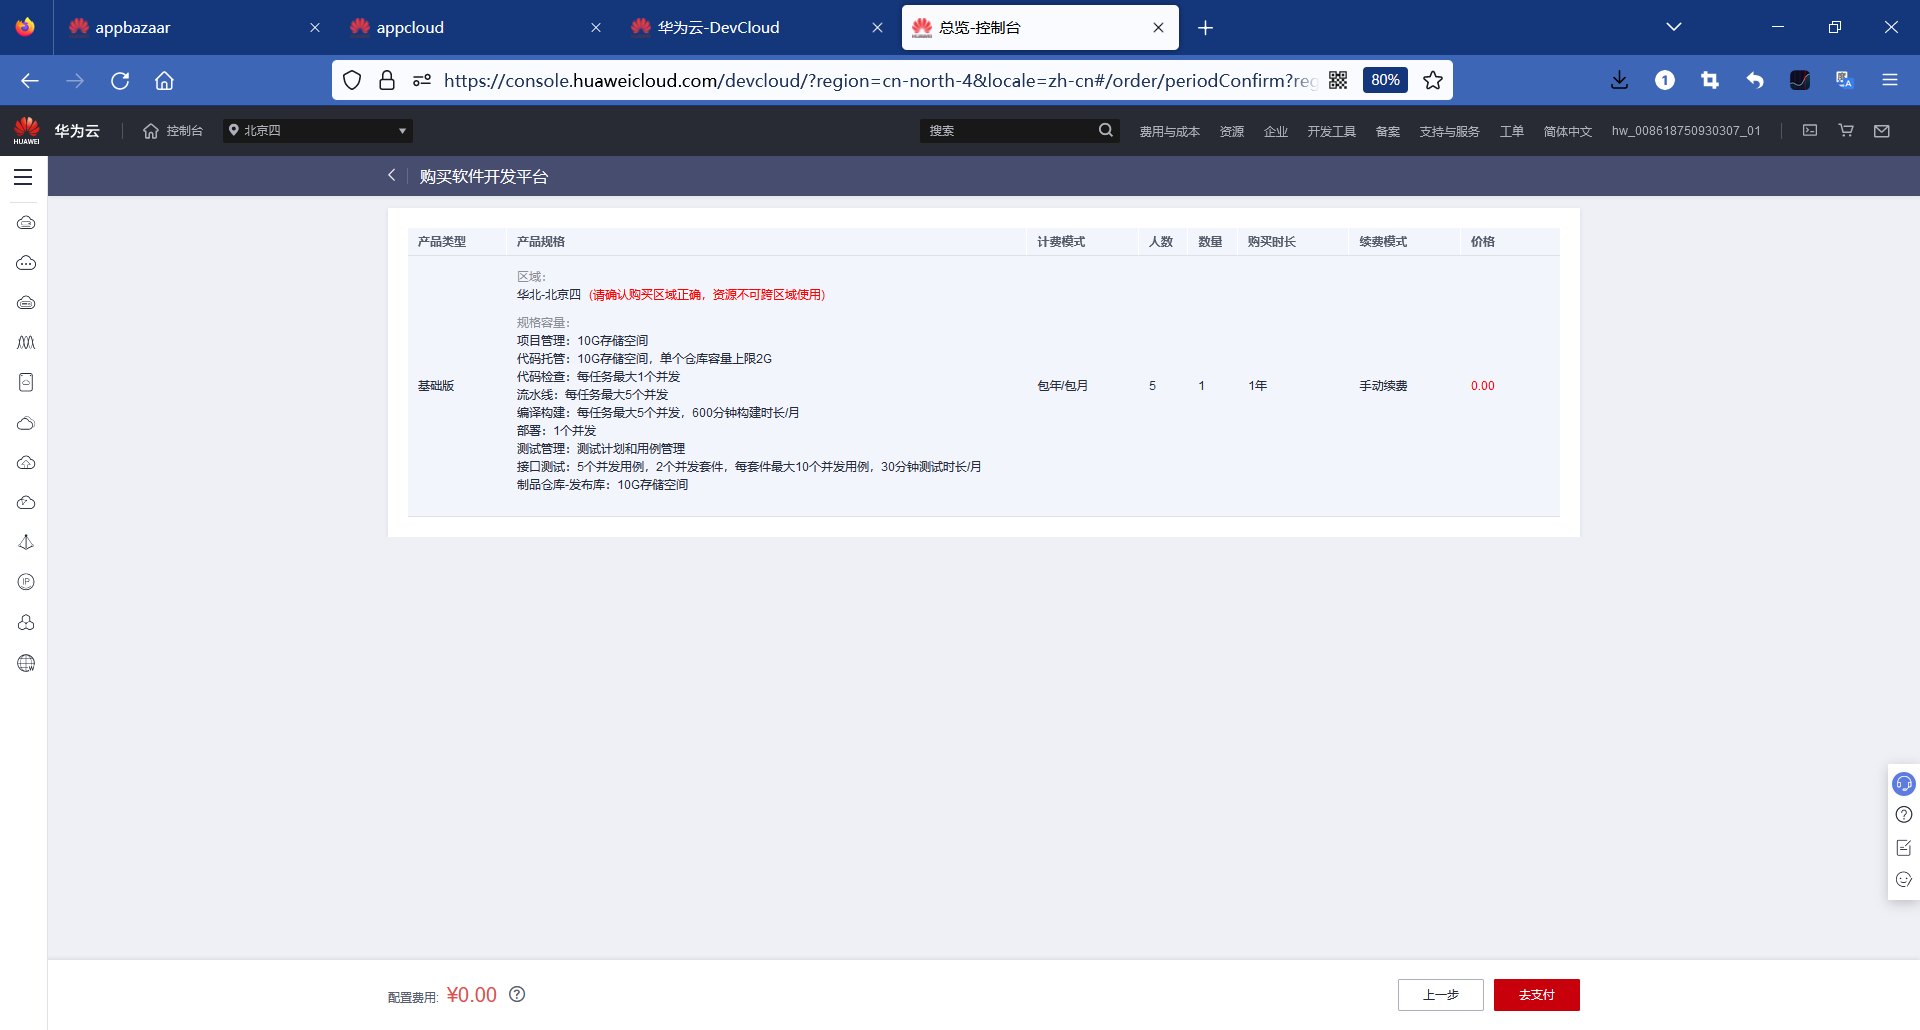Reload the current page
The image size is (1920, 1030).
pyautogui.click(x=120, y=80)
